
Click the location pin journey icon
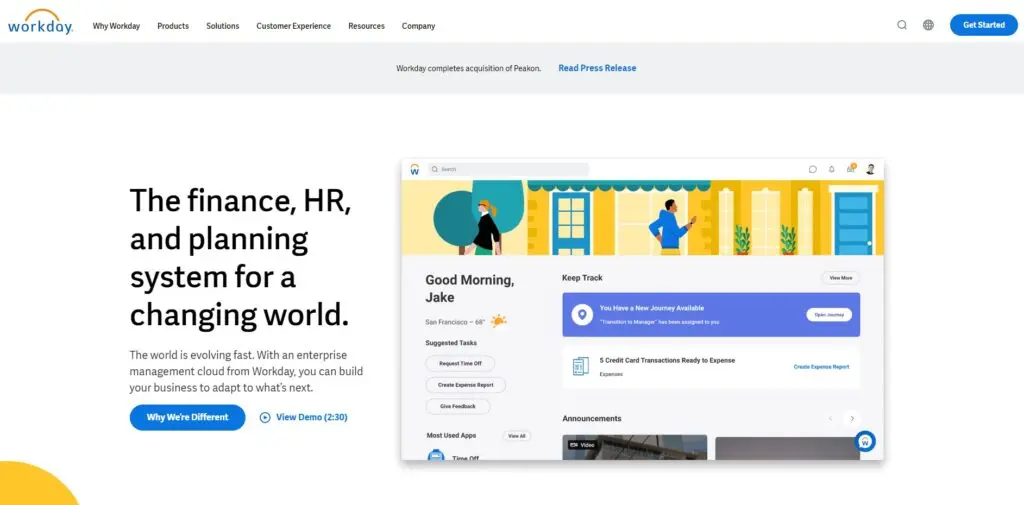[x=581, y=314]
